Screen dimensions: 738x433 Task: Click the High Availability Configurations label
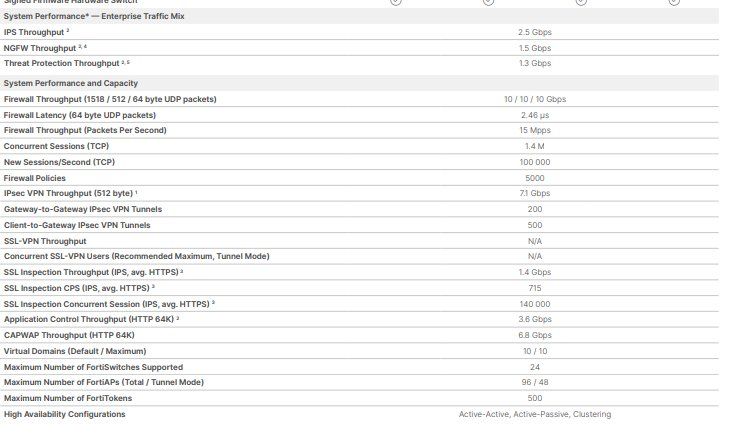point(64,414)
